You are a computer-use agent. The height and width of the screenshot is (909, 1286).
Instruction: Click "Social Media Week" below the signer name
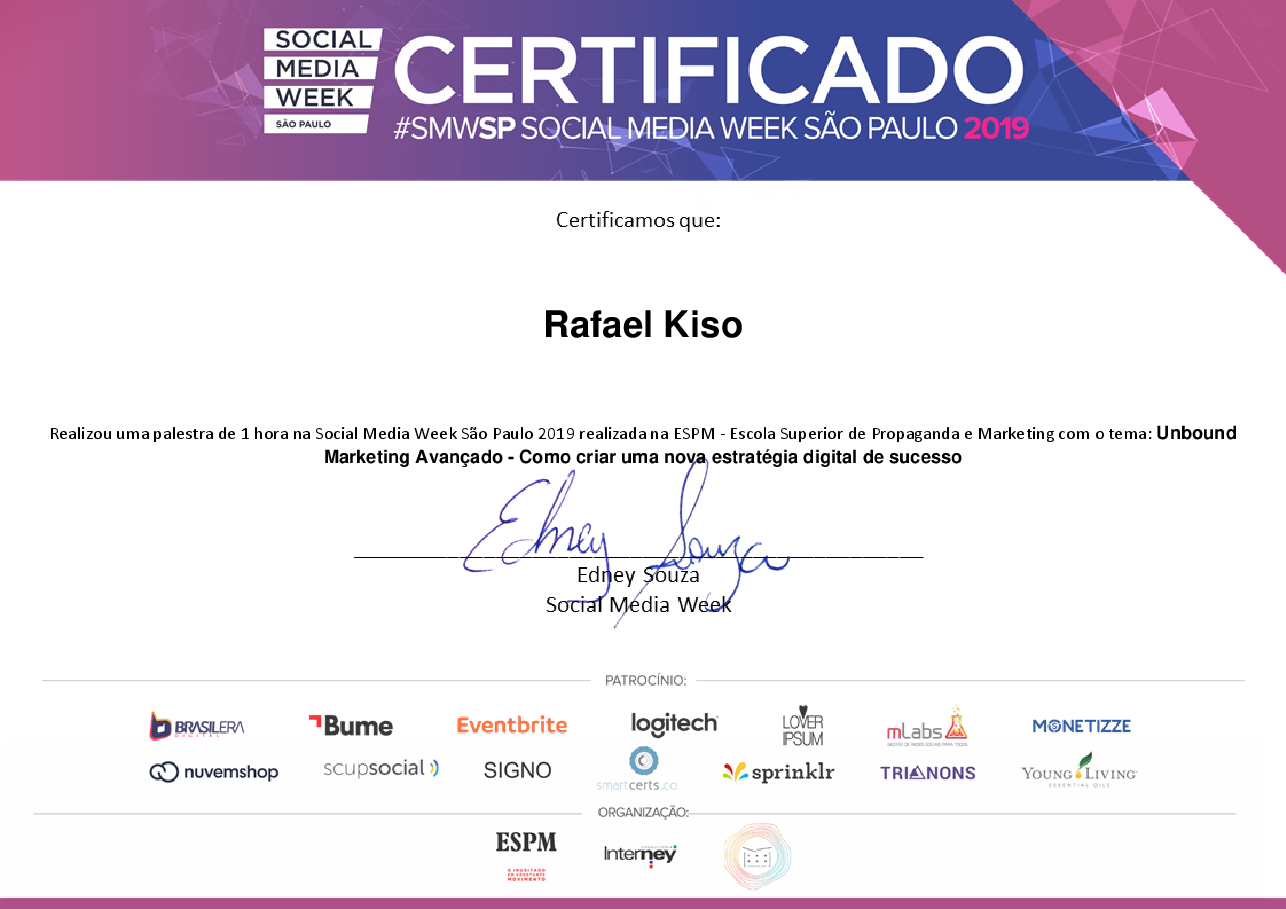[638, 605]
